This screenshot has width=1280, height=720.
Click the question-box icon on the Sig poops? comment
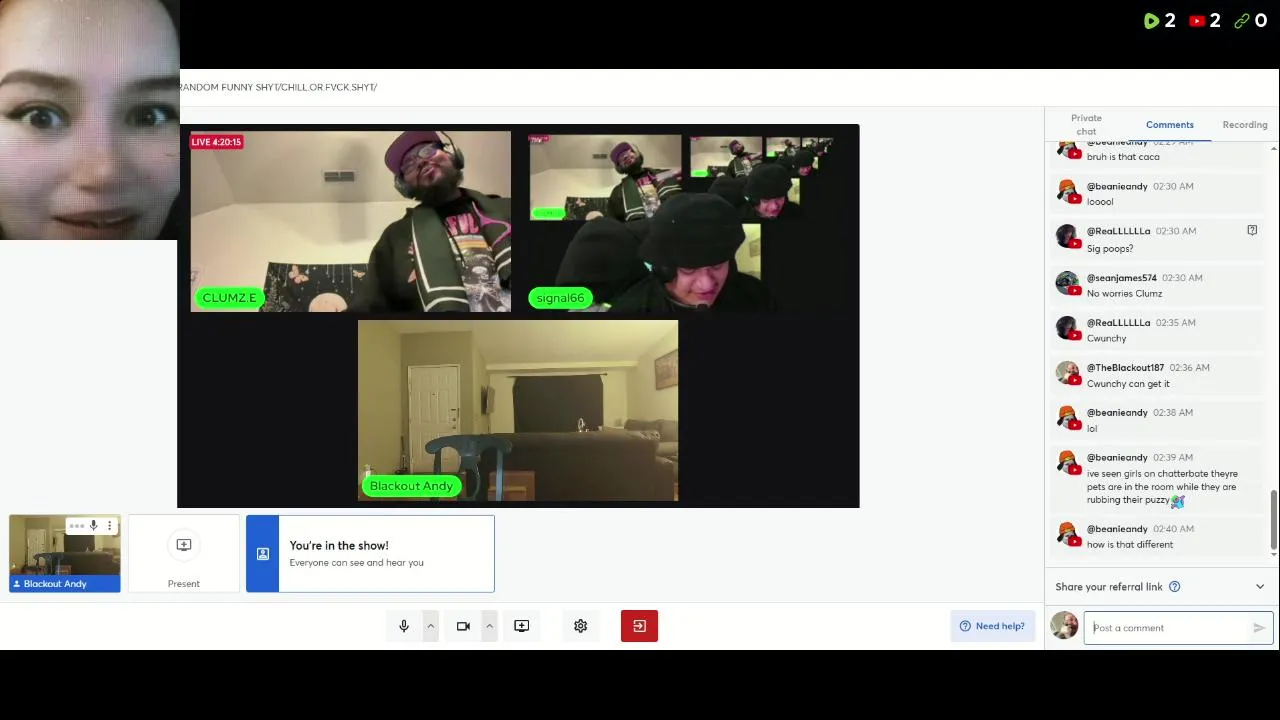click(1252, 231)
